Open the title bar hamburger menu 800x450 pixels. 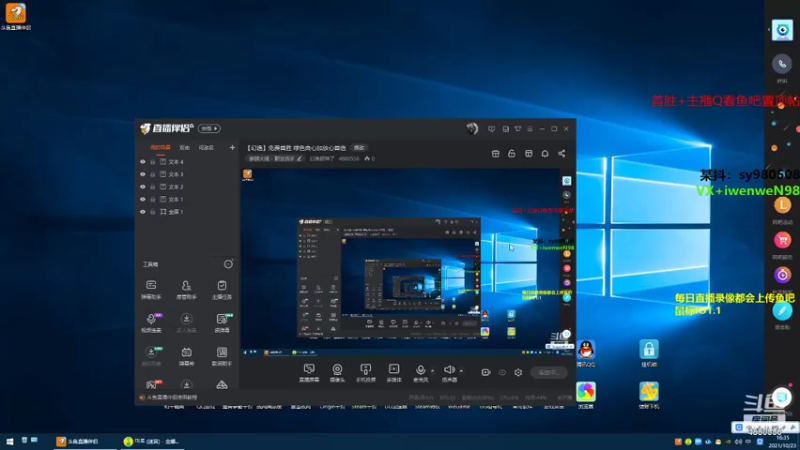[x=530, y=129]
